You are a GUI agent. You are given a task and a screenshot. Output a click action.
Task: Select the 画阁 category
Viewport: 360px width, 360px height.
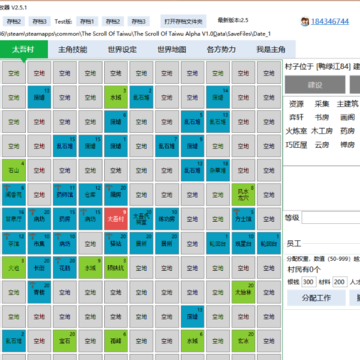click(x=348, y=117)
